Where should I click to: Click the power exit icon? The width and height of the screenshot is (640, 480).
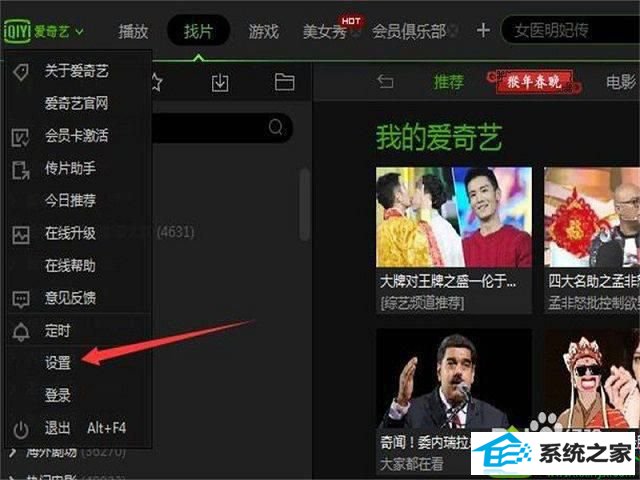tap(21, 430)
